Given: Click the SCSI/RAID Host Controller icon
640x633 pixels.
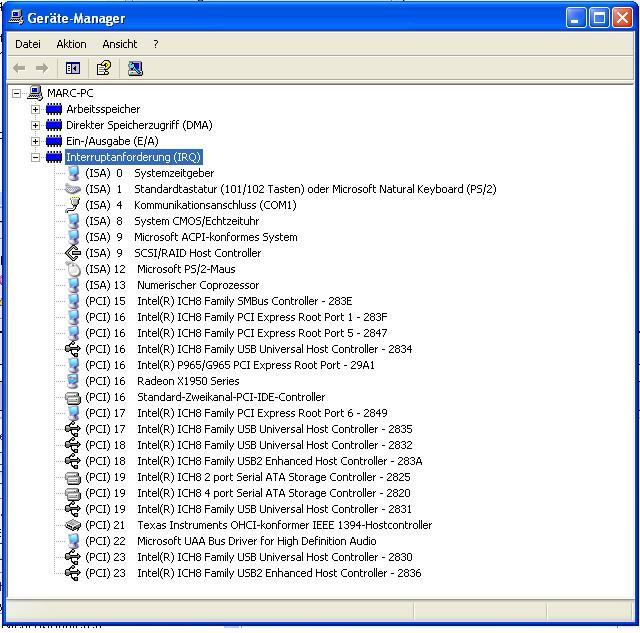Looking at the screenshot, I should pyautogui.click(x=73, y=253).
